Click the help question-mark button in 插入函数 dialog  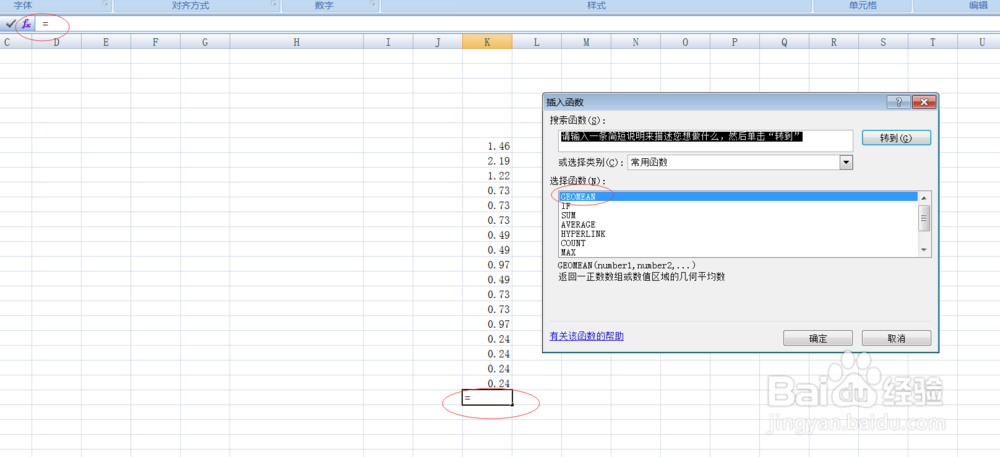[x=898, y=102]
